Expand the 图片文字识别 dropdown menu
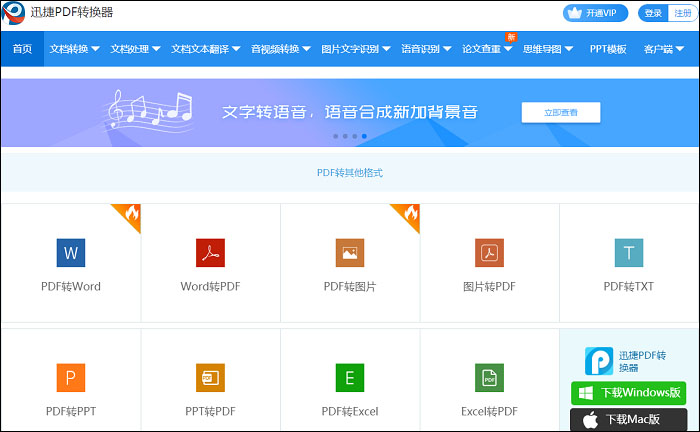Viewport: 700px width, 432px height. pos(356,49)
